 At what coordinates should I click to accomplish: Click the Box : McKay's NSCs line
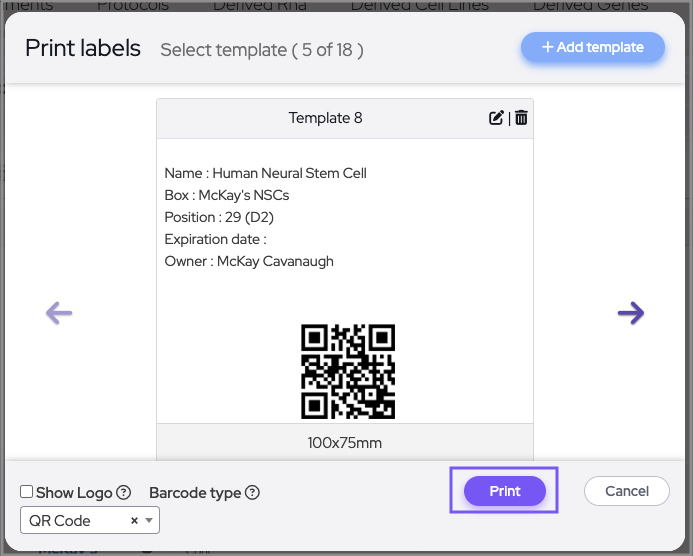226,195
